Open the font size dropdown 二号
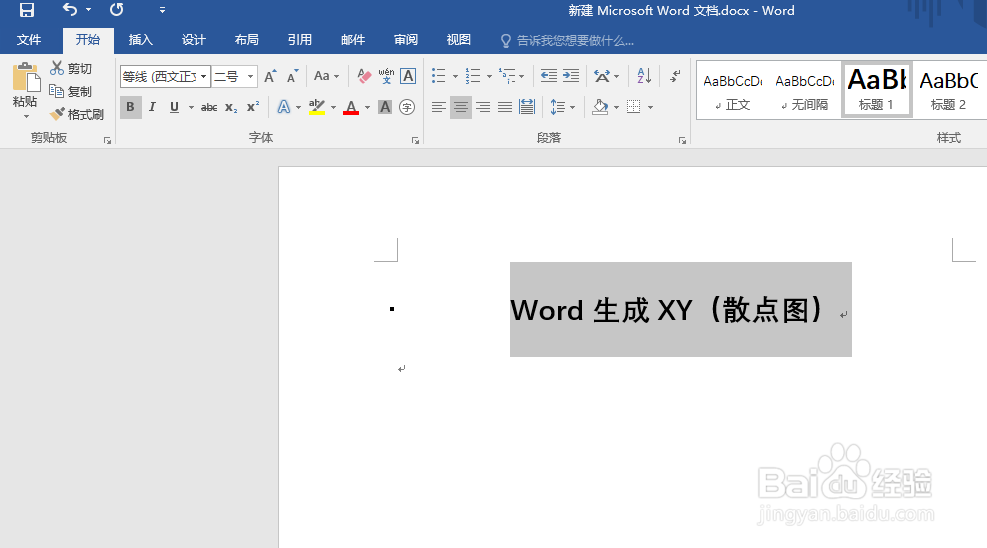Image resolution: width=987 pixels, height=548 pixels. point(251,77)
